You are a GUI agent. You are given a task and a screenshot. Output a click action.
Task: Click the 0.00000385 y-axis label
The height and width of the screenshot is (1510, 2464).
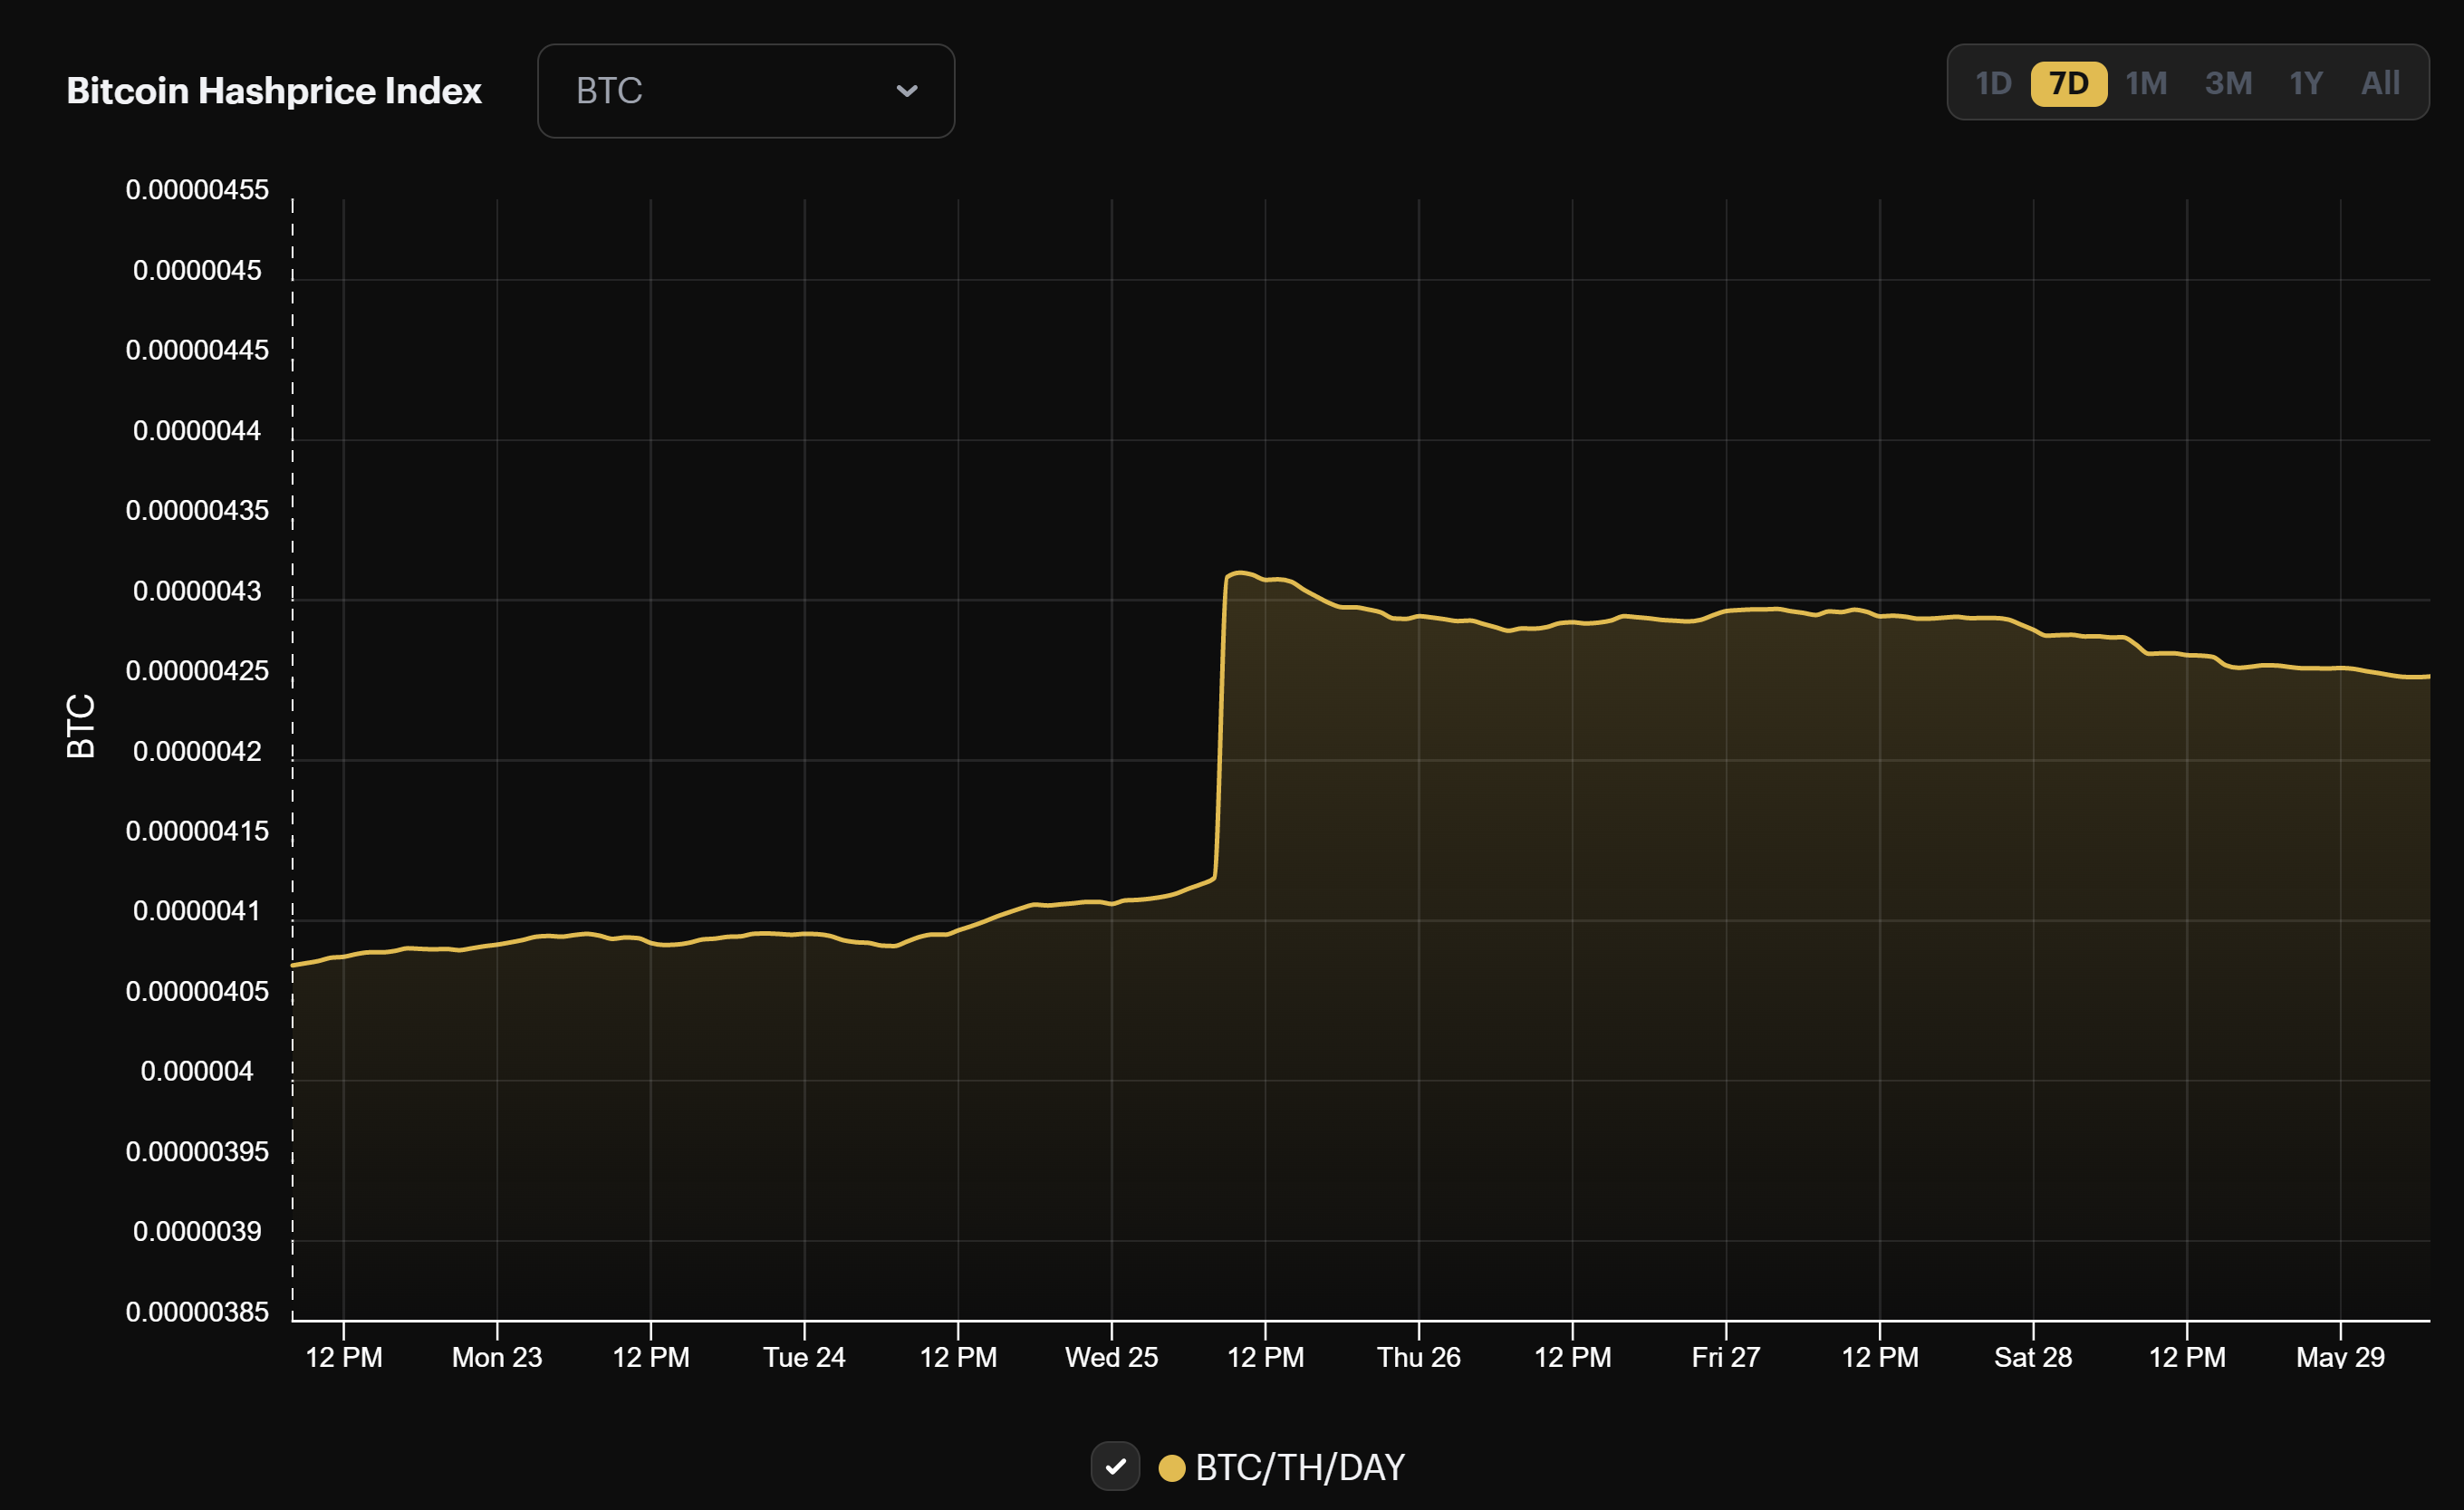pyautogui.click(x=197, y=1312)
